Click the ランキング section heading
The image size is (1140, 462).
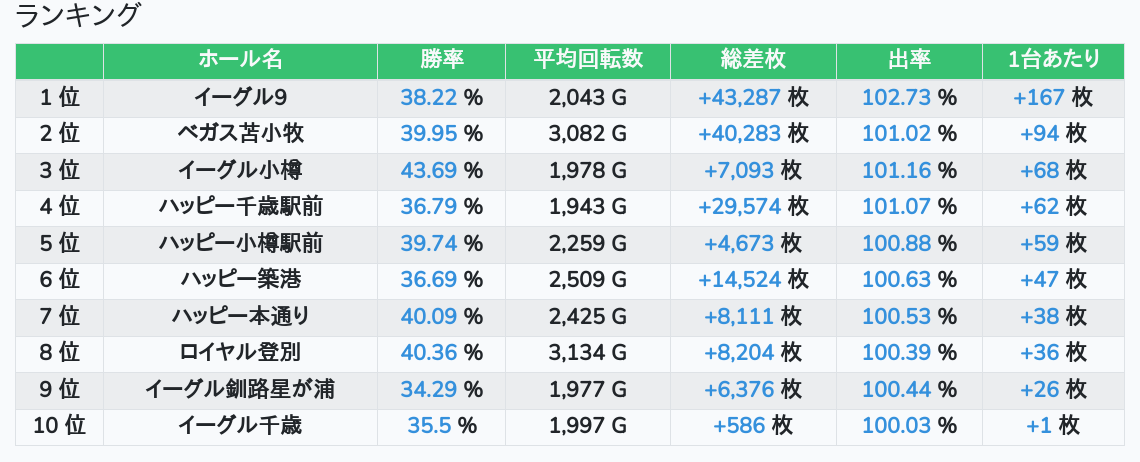[78, 16]
